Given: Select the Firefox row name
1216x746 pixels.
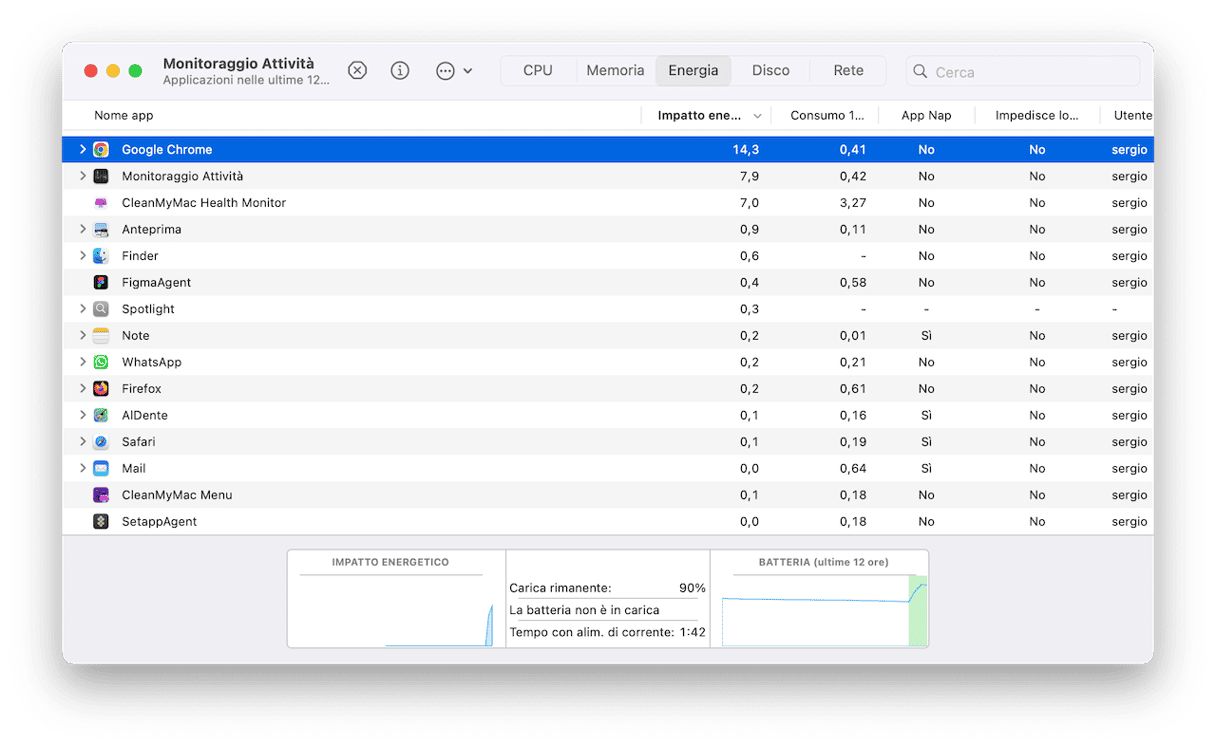Looking at the screenshot, I should tap(142, 389).
